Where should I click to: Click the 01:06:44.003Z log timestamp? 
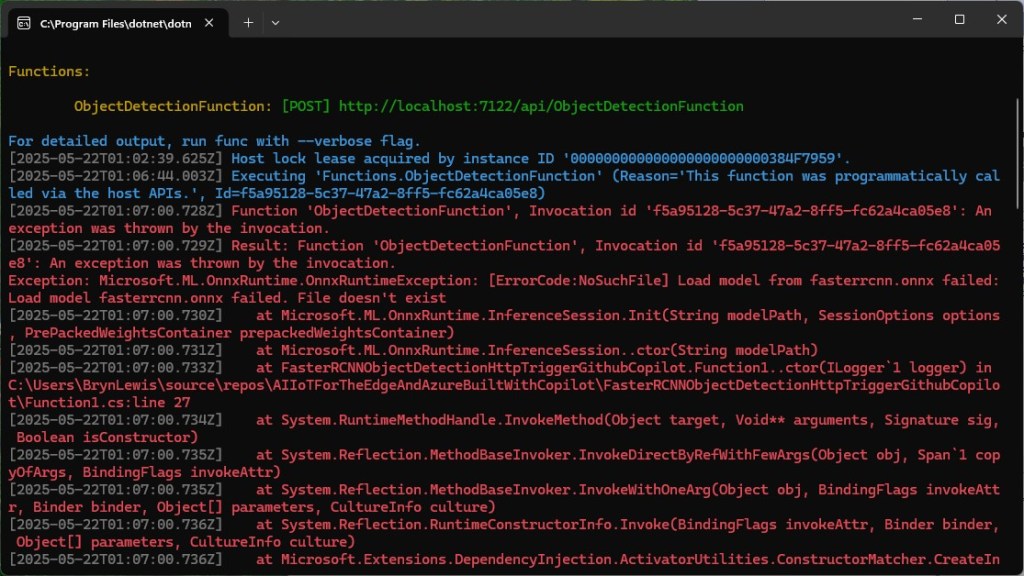click(x=115, y=176)
